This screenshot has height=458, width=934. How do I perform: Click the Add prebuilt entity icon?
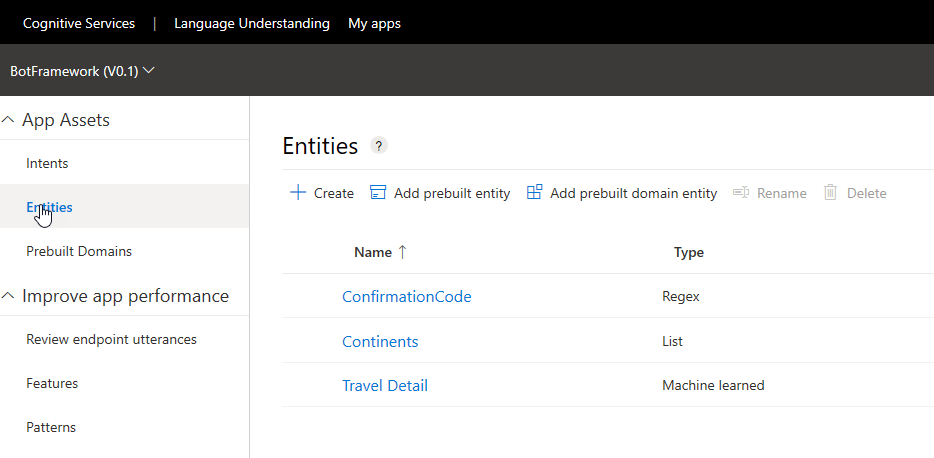pyautogui.click(x=378, y=192)
